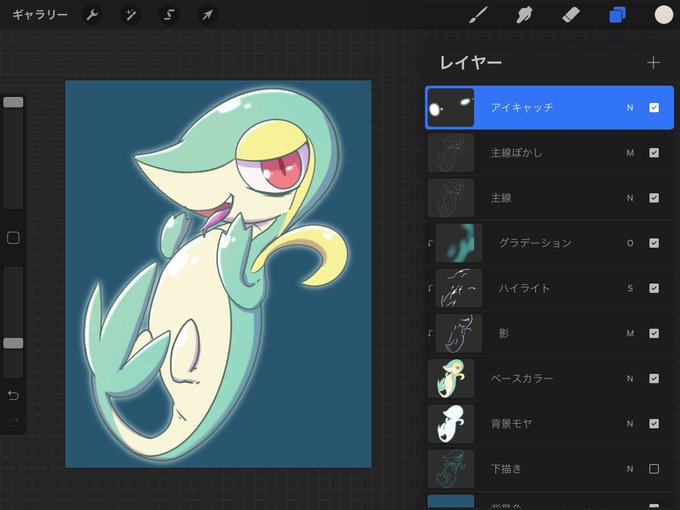Select the Transform arrow tool
This screenshot has height=510, width=680.
[x=208, y=15]
